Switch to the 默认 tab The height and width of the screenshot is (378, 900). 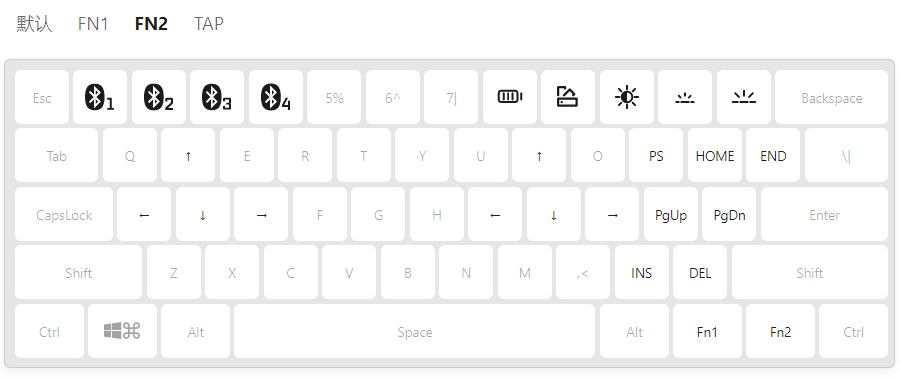pyautogui.click(x=34, y=24)
